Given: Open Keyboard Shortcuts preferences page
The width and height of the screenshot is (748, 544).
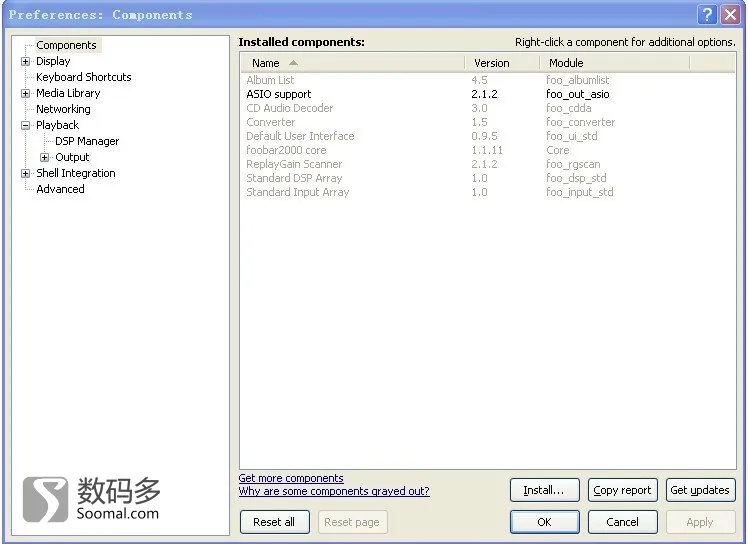Looking at the screenshot, I should pos(83,77).
